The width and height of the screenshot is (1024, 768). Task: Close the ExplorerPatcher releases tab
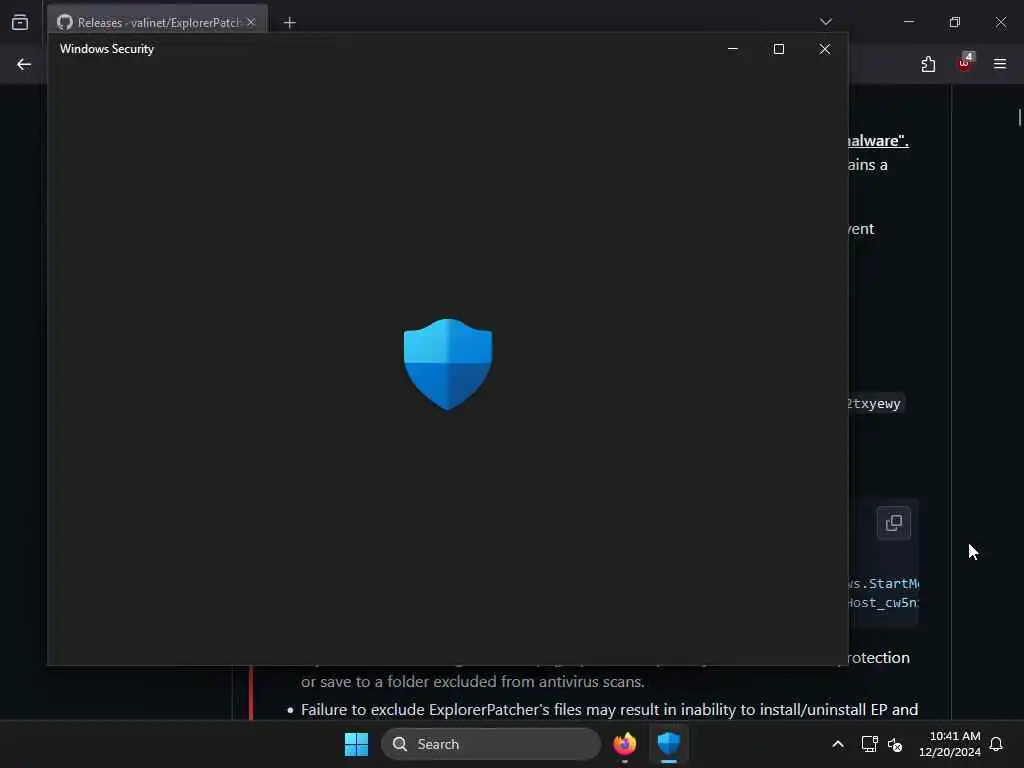(251, 22)
